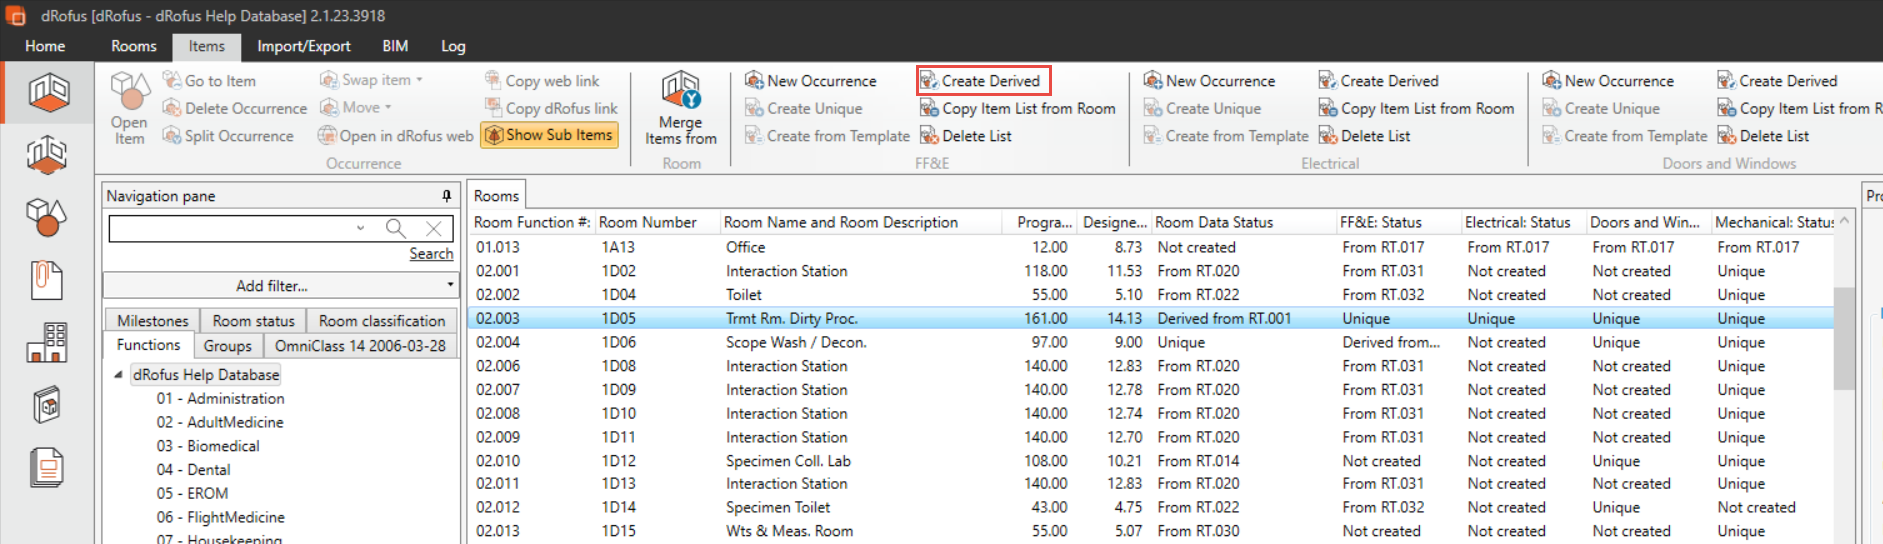
Task: Sort by Room Number column header
Action: click(657, 222)
